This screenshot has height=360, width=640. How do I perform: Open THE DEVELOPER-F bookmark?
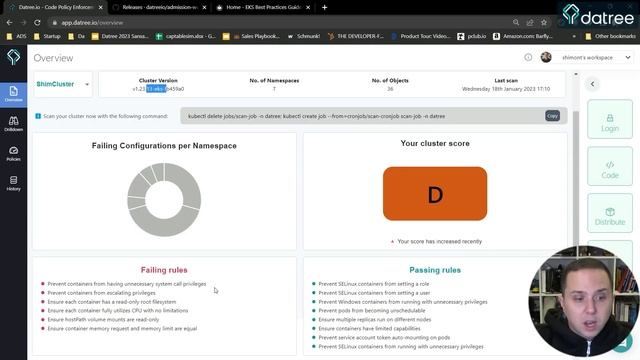pyautogui.click(x=356, y=36)
